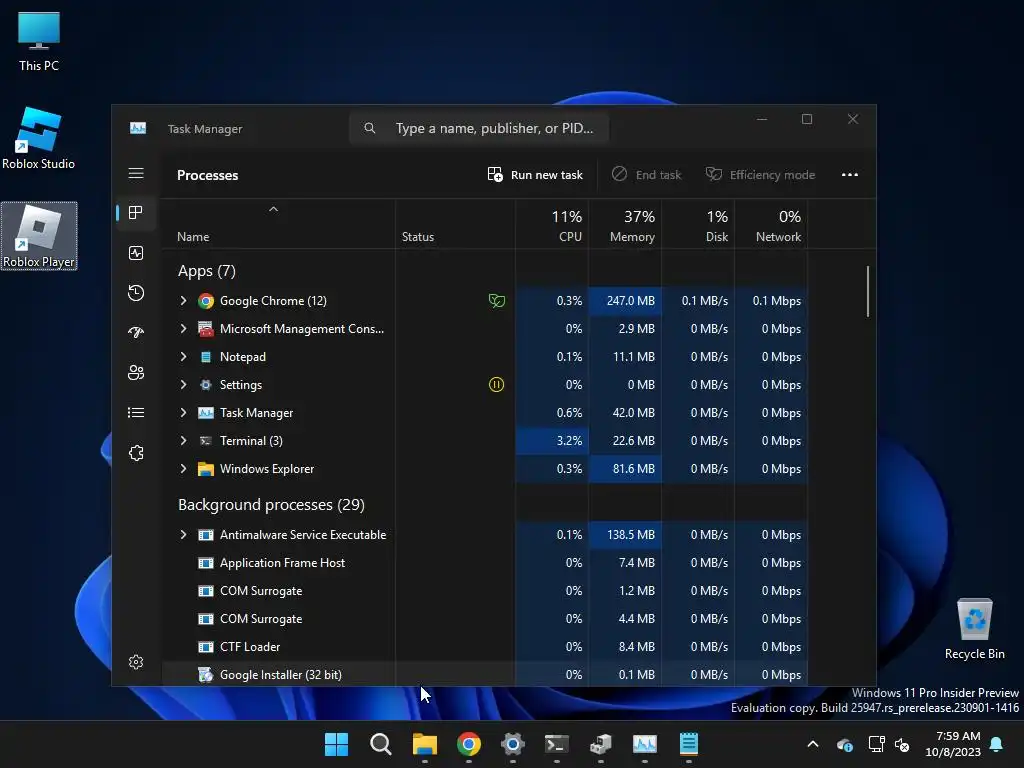The height and width of the screenshot is (768, 1024).
Task: Open the Users sidebar icon
Action: tap(136, 372)
